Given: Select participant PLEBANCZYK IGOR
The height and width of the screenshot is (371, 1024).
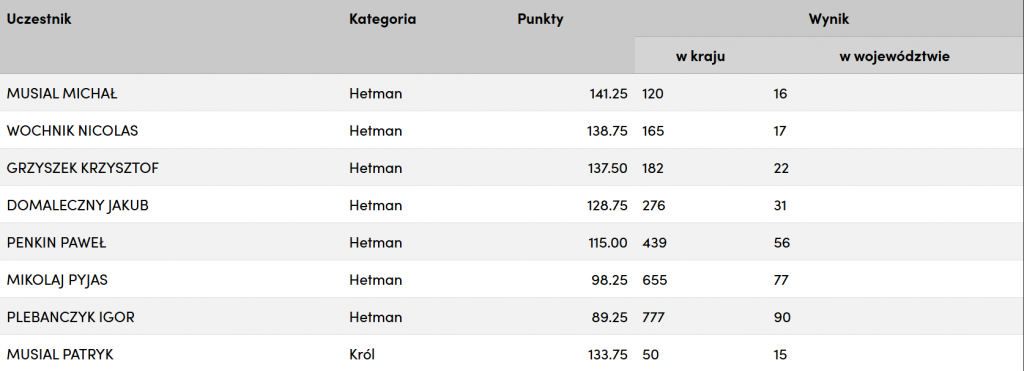Looking at the screenshot, I should click(71, 317).
